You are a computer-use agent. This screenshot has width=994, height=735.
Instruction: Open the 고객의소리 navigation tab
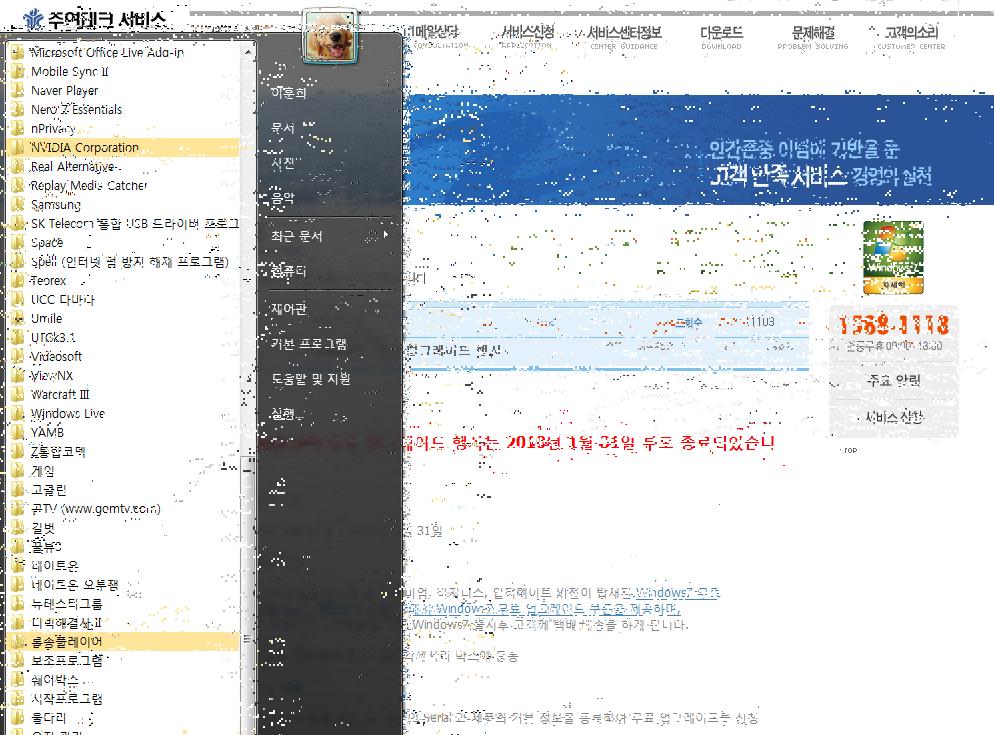[x=911, y=36]
